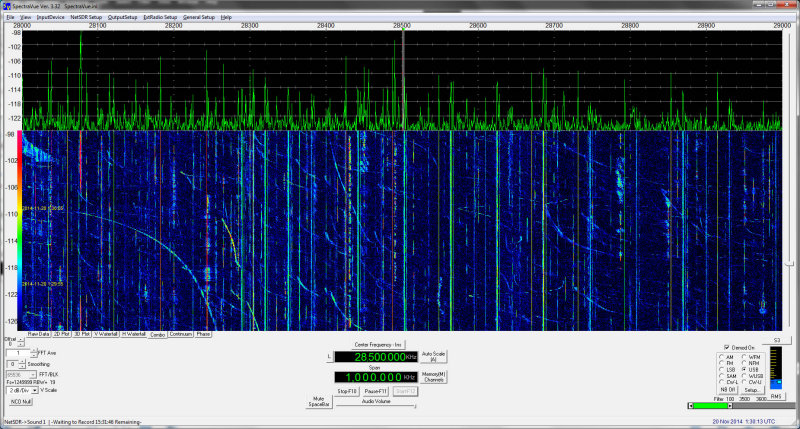800x429 pixels.
Task: Click the S3 signal meter button
Action: coord(777,340)
